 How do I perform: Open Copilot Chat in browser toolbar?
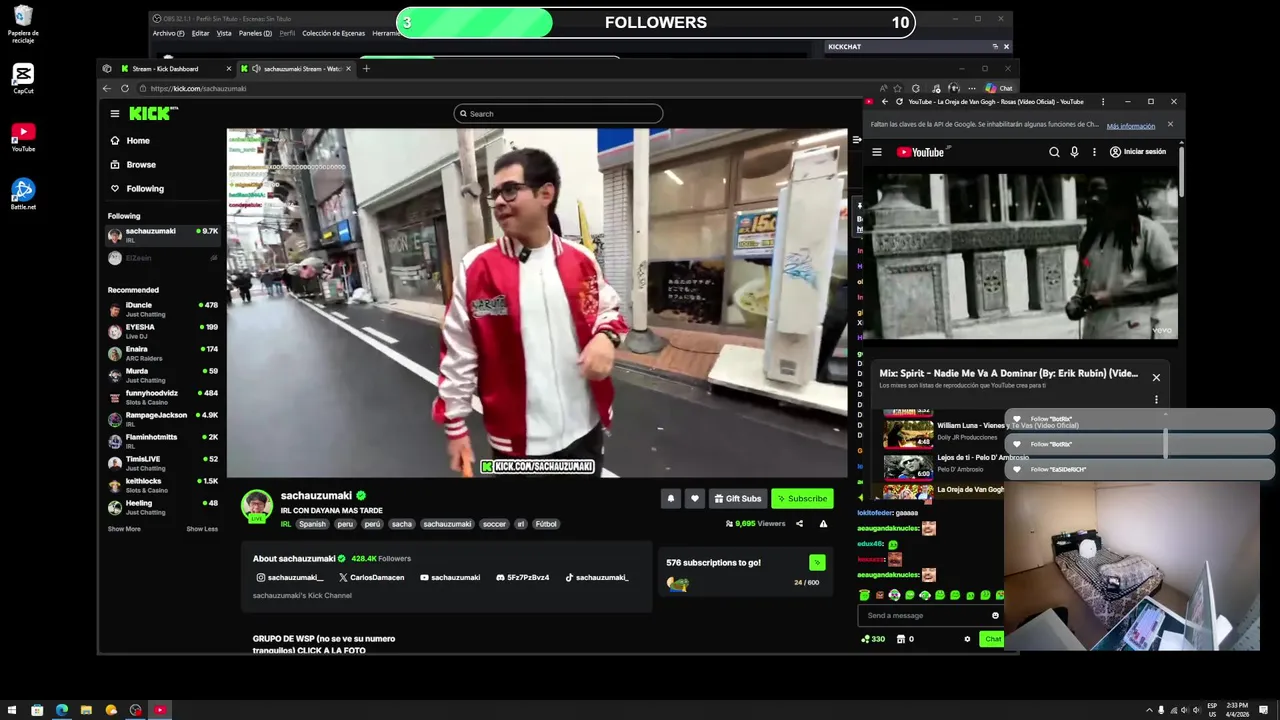[999, 88]
